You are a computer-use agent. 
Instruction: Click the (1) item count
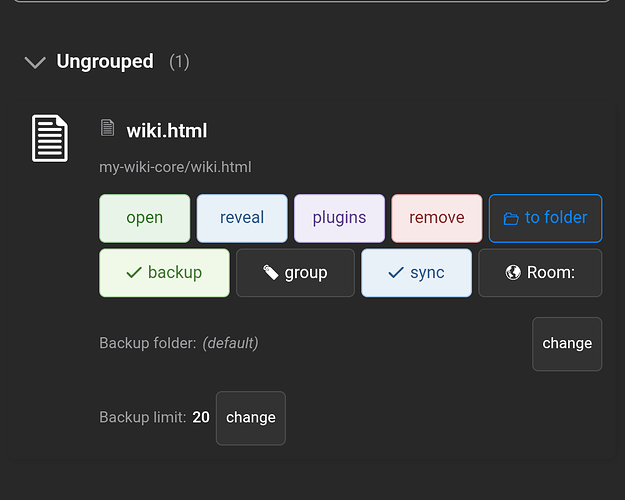coord(179,62)
